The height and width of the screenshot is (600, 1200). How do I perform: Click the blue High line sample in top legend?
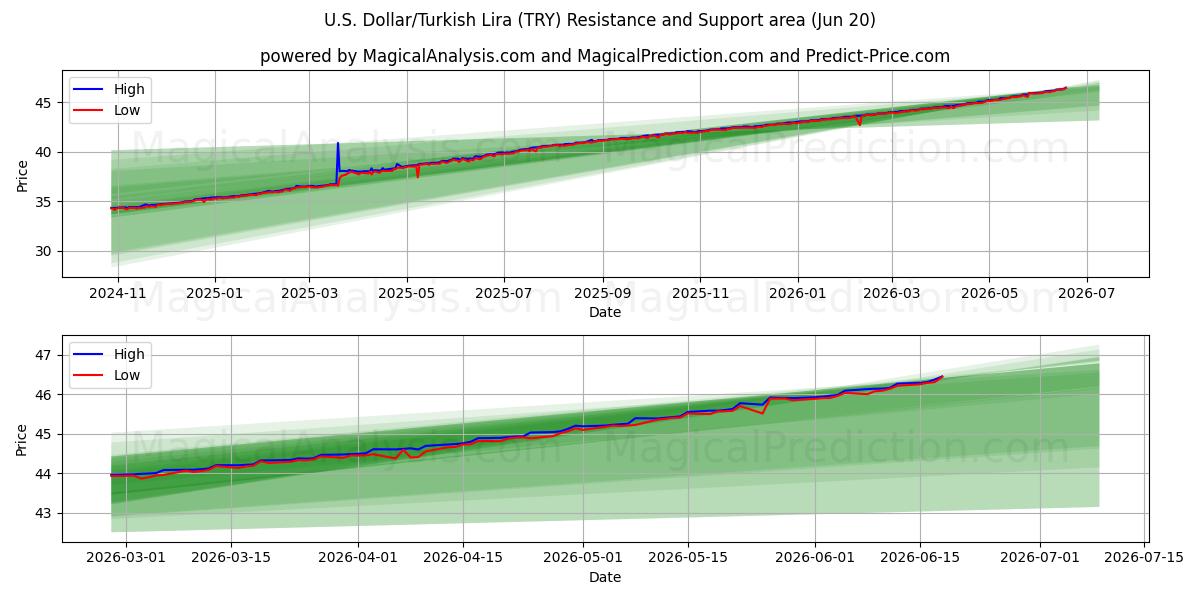point(89,90)
